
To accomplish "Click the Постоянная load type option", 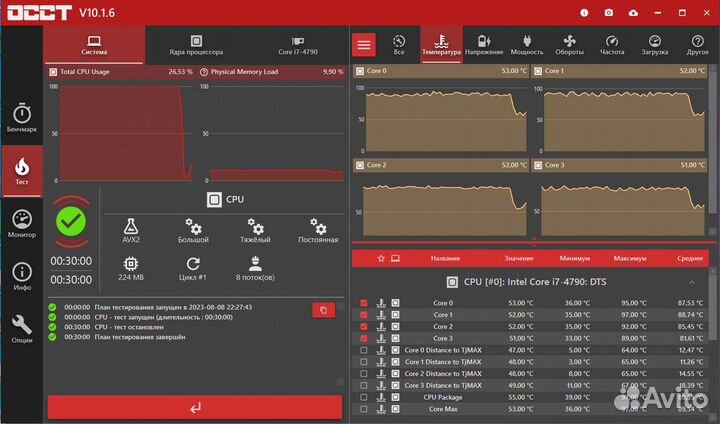I will 318,231.
